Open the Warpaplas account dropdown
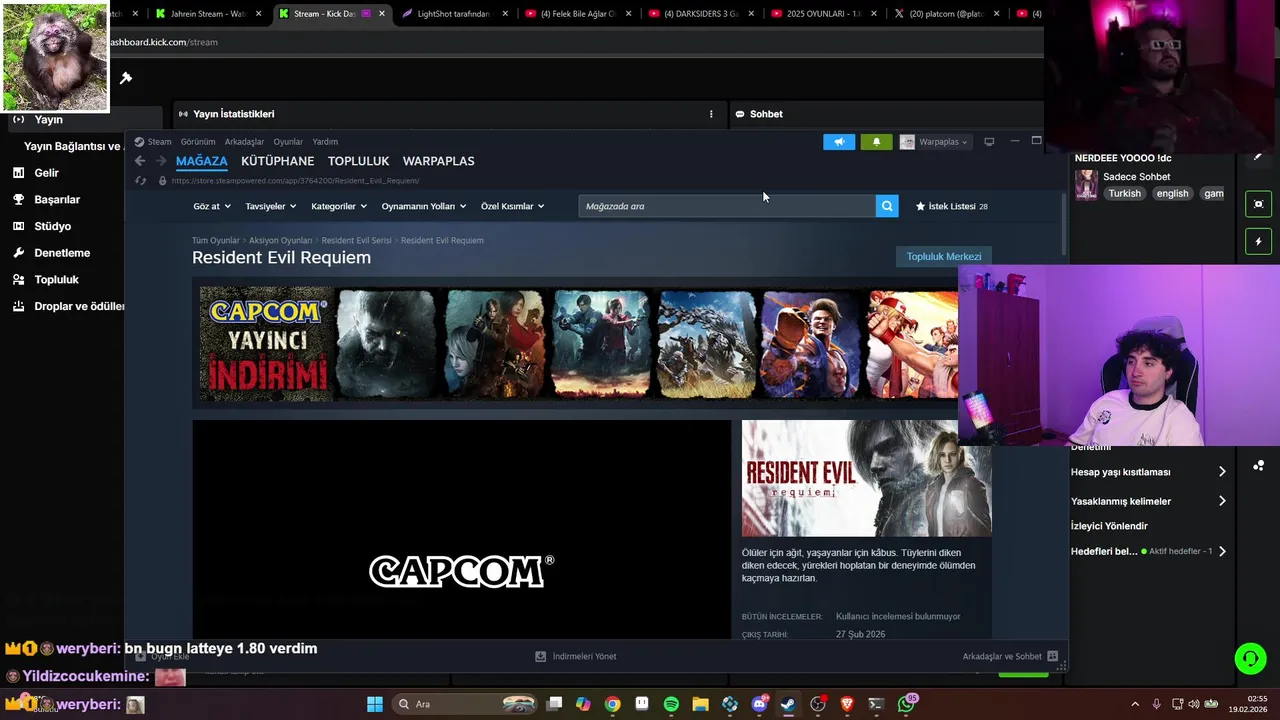1280x720 pixels. (935, 142)
